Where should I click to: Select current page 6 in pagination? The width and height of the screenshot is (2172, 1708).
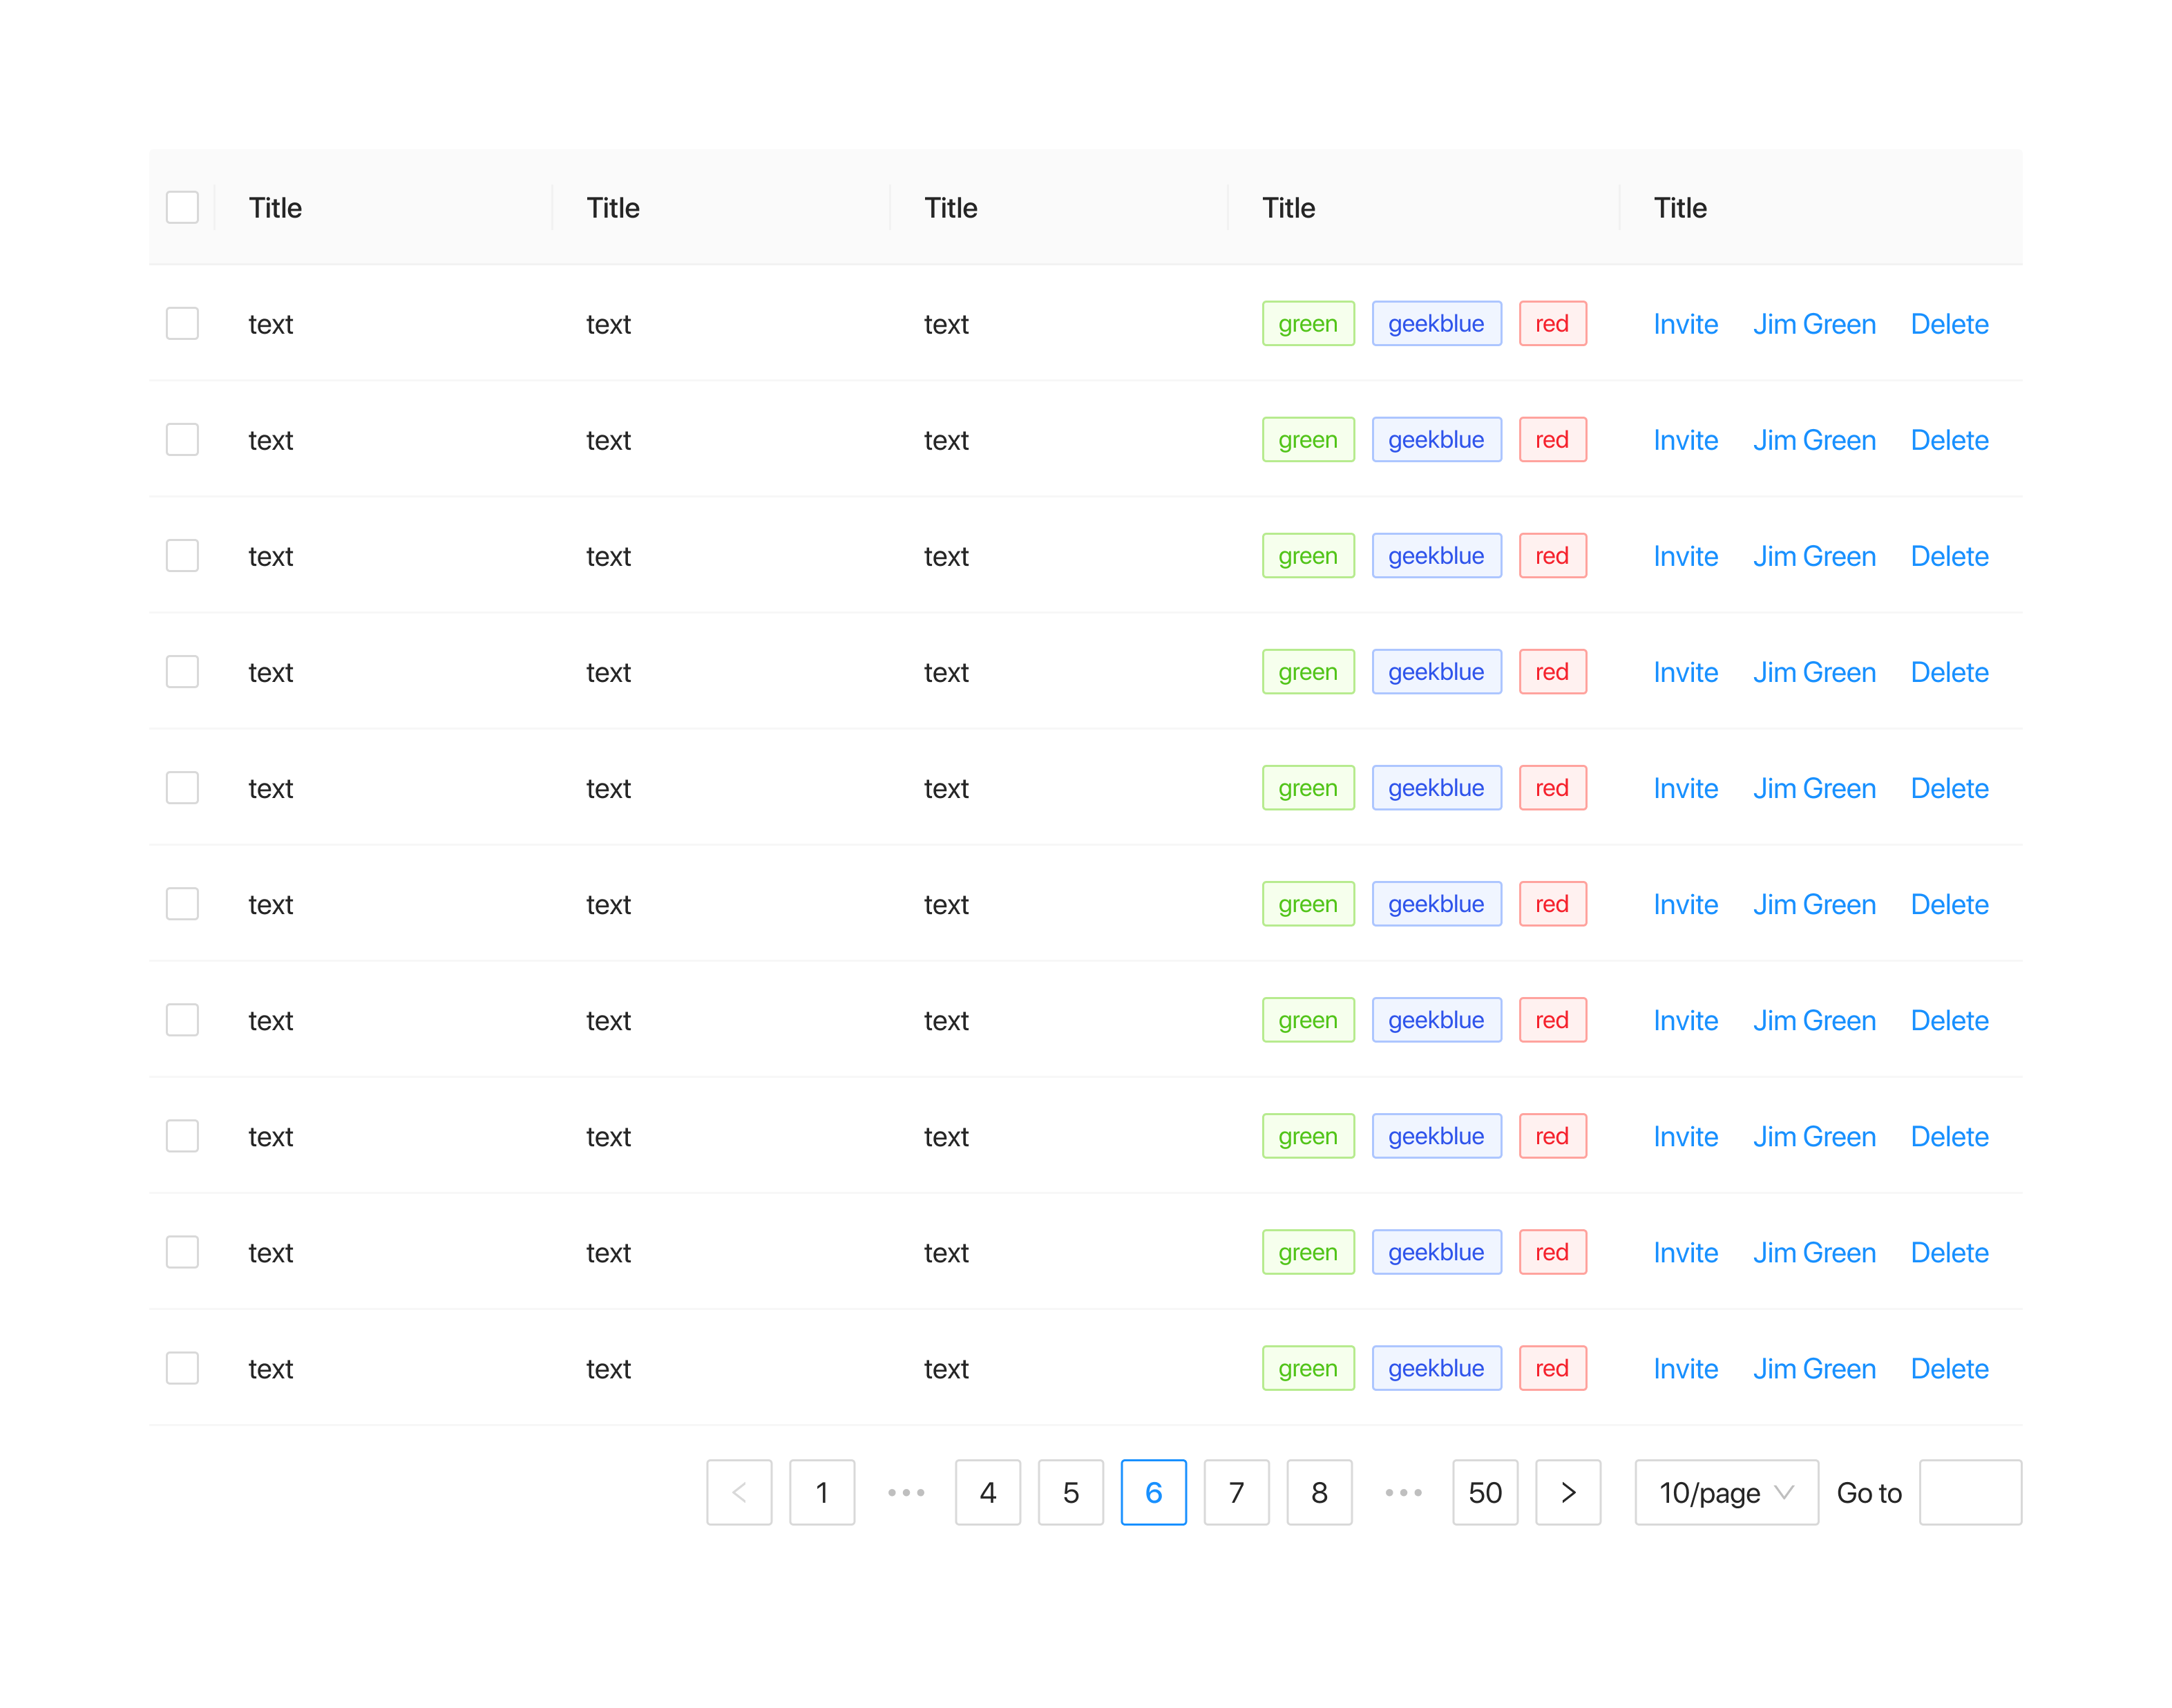coord(1153,1492)
